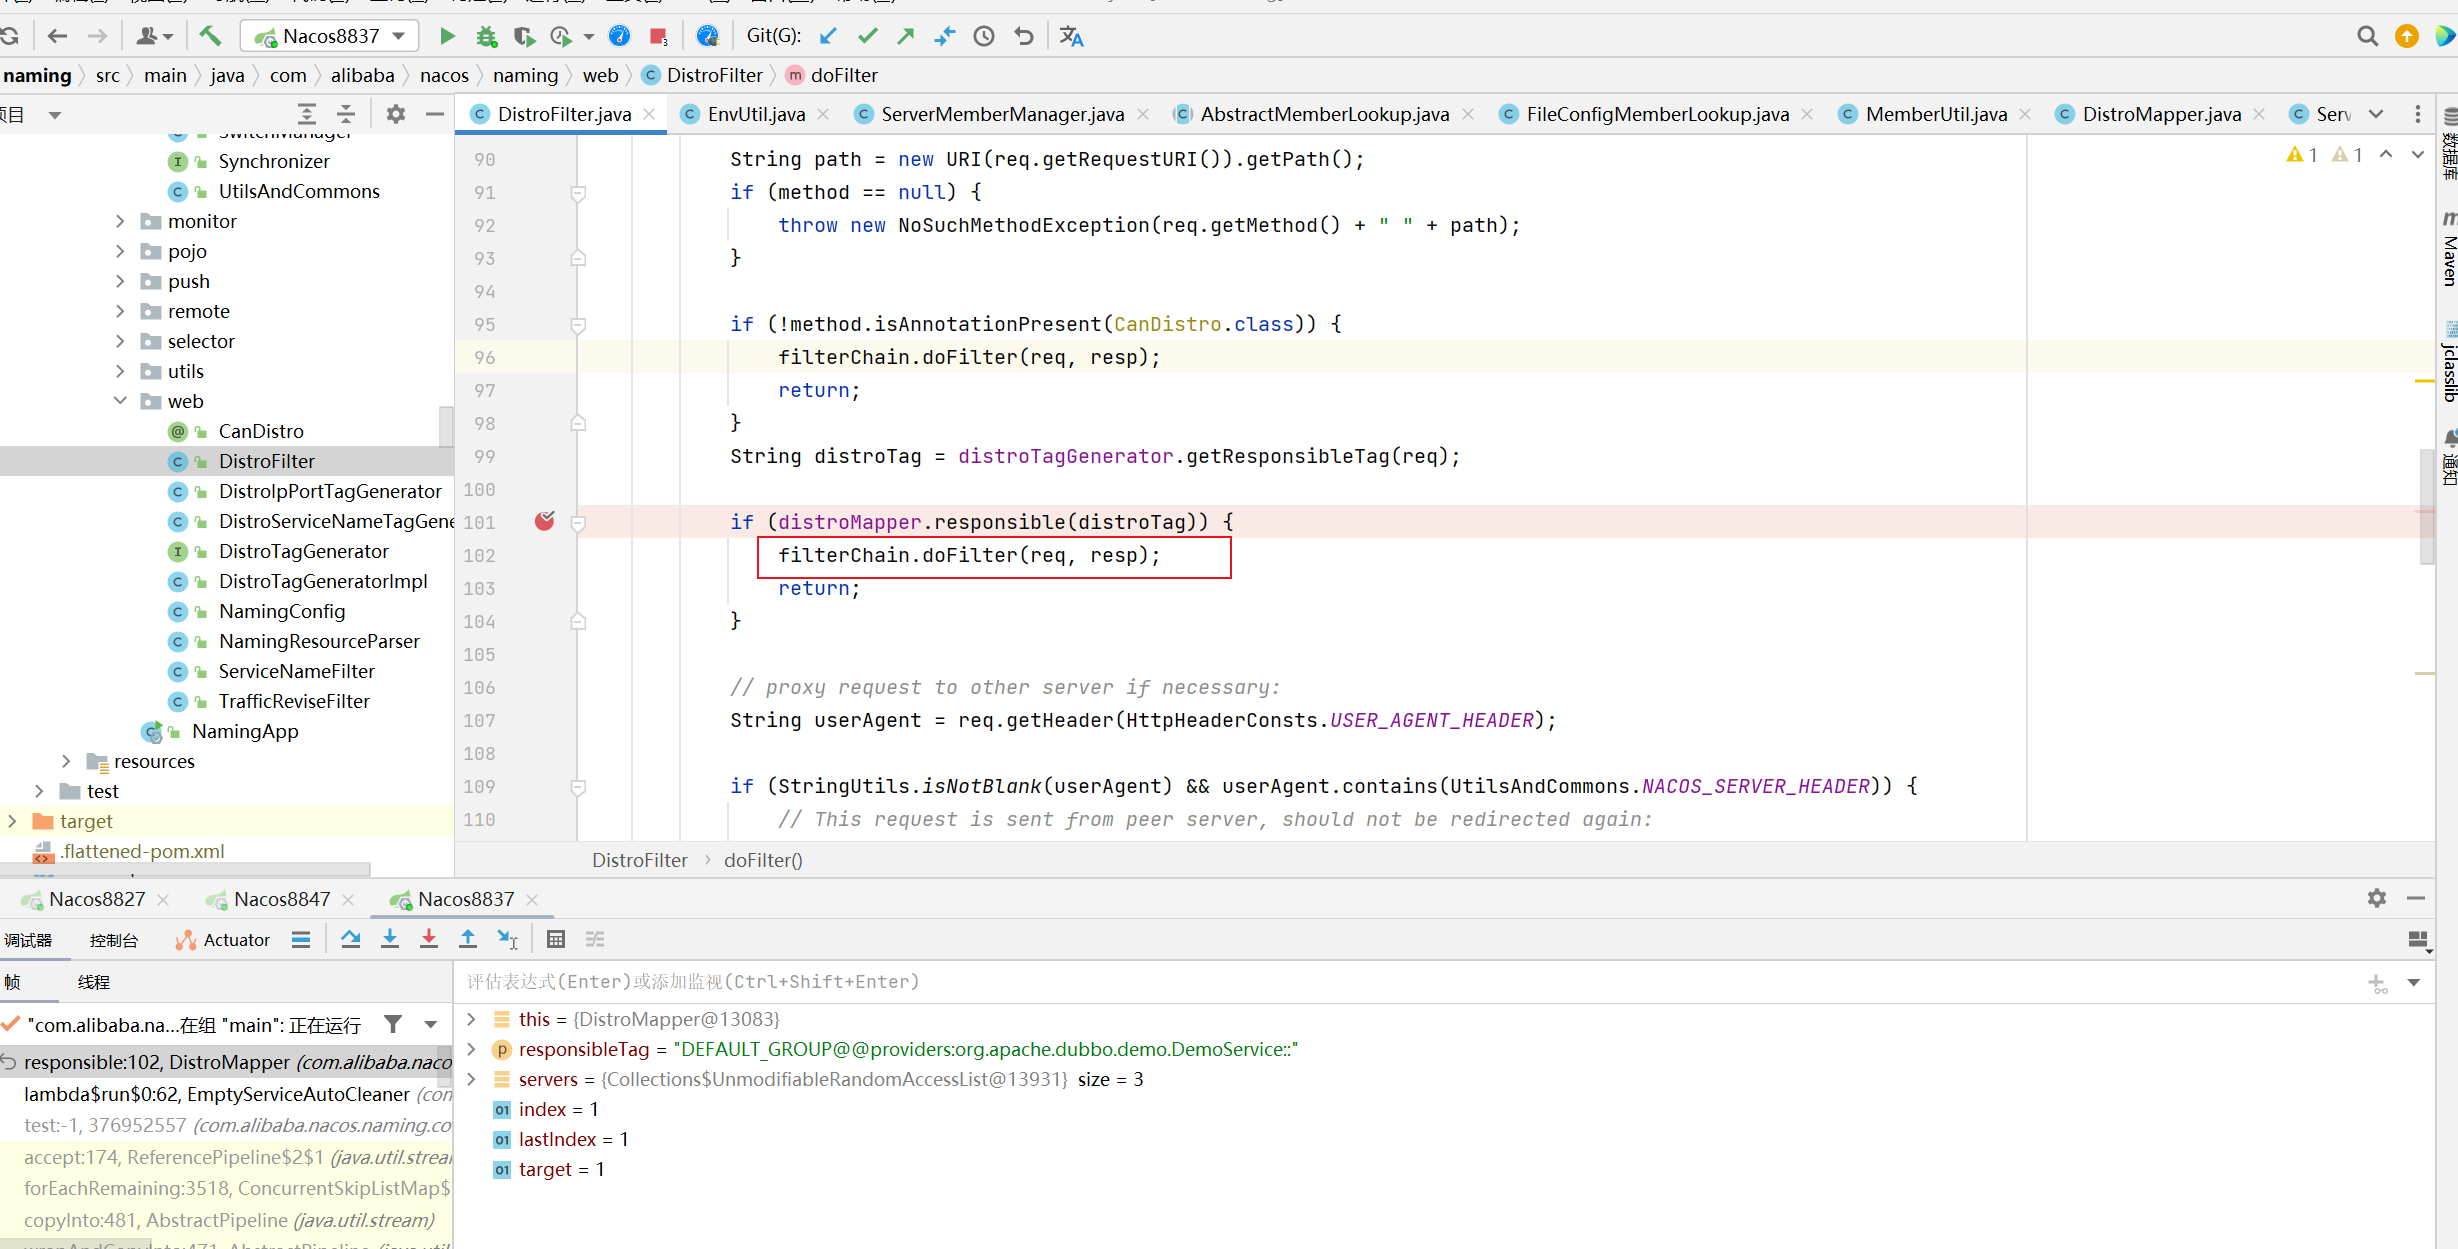This screenshot has width=2458, height=1249.
Task: Click the Debug bug icon
Action: 486,36
